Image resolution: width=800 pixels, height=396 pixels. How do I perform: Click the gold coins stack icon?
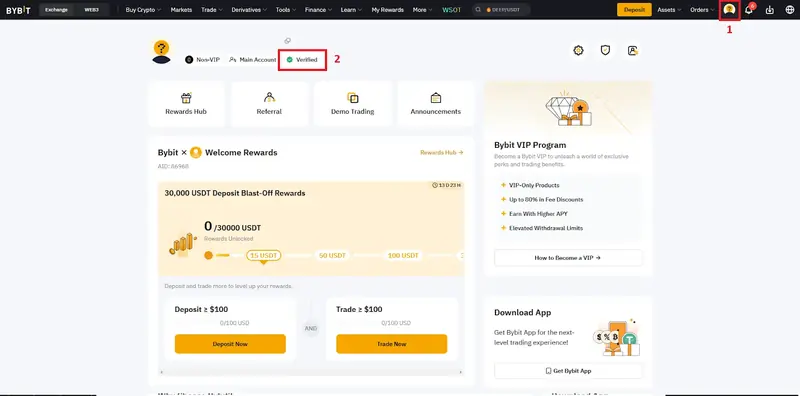coord(183,244)
